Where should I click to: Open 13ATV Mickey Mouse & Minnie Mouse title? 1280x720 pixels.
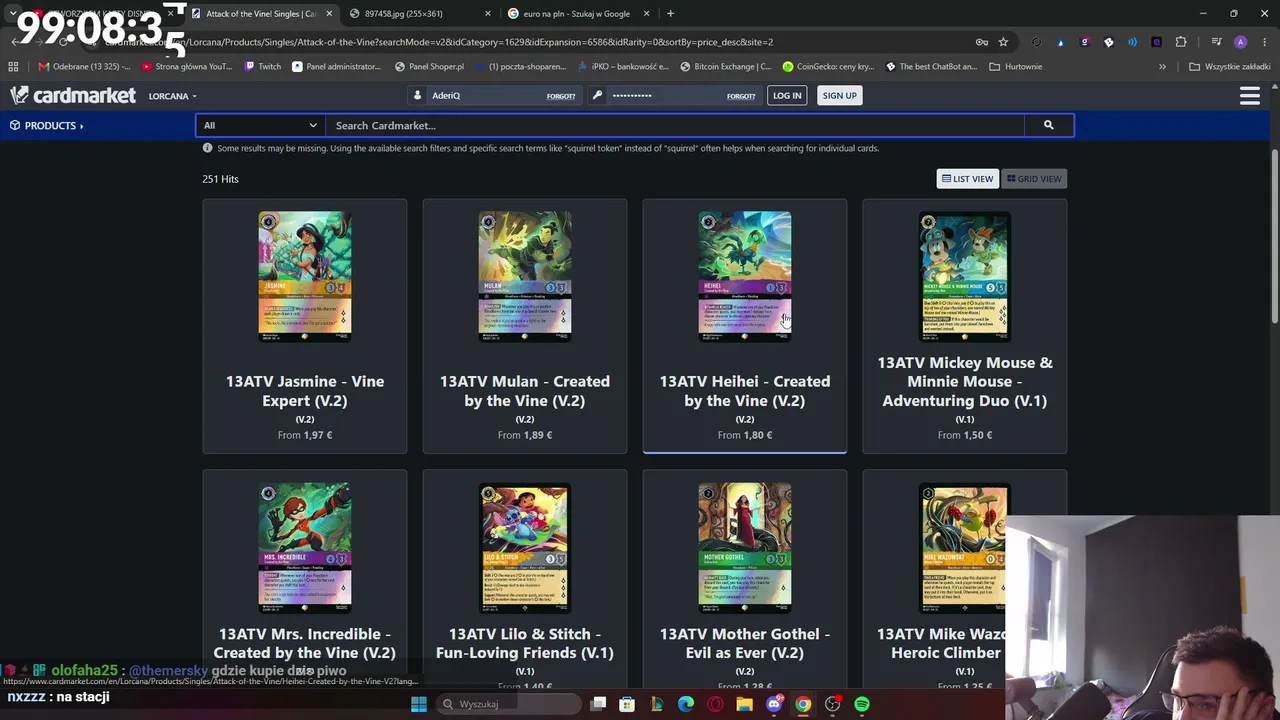965,381
